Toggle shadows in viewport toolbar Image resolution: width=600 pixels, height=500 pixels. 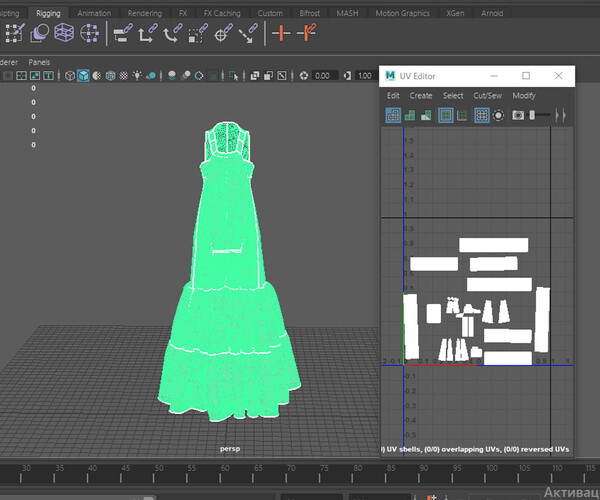pyautogui.click(x=151, y=76)
